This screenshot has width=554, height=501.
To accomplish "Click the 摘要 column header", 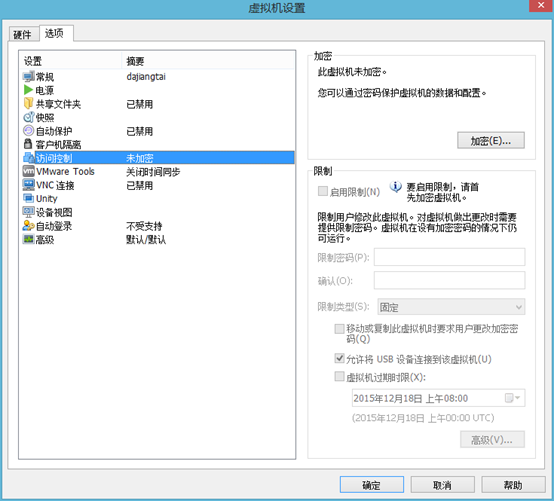I will [x=208, y=61].
